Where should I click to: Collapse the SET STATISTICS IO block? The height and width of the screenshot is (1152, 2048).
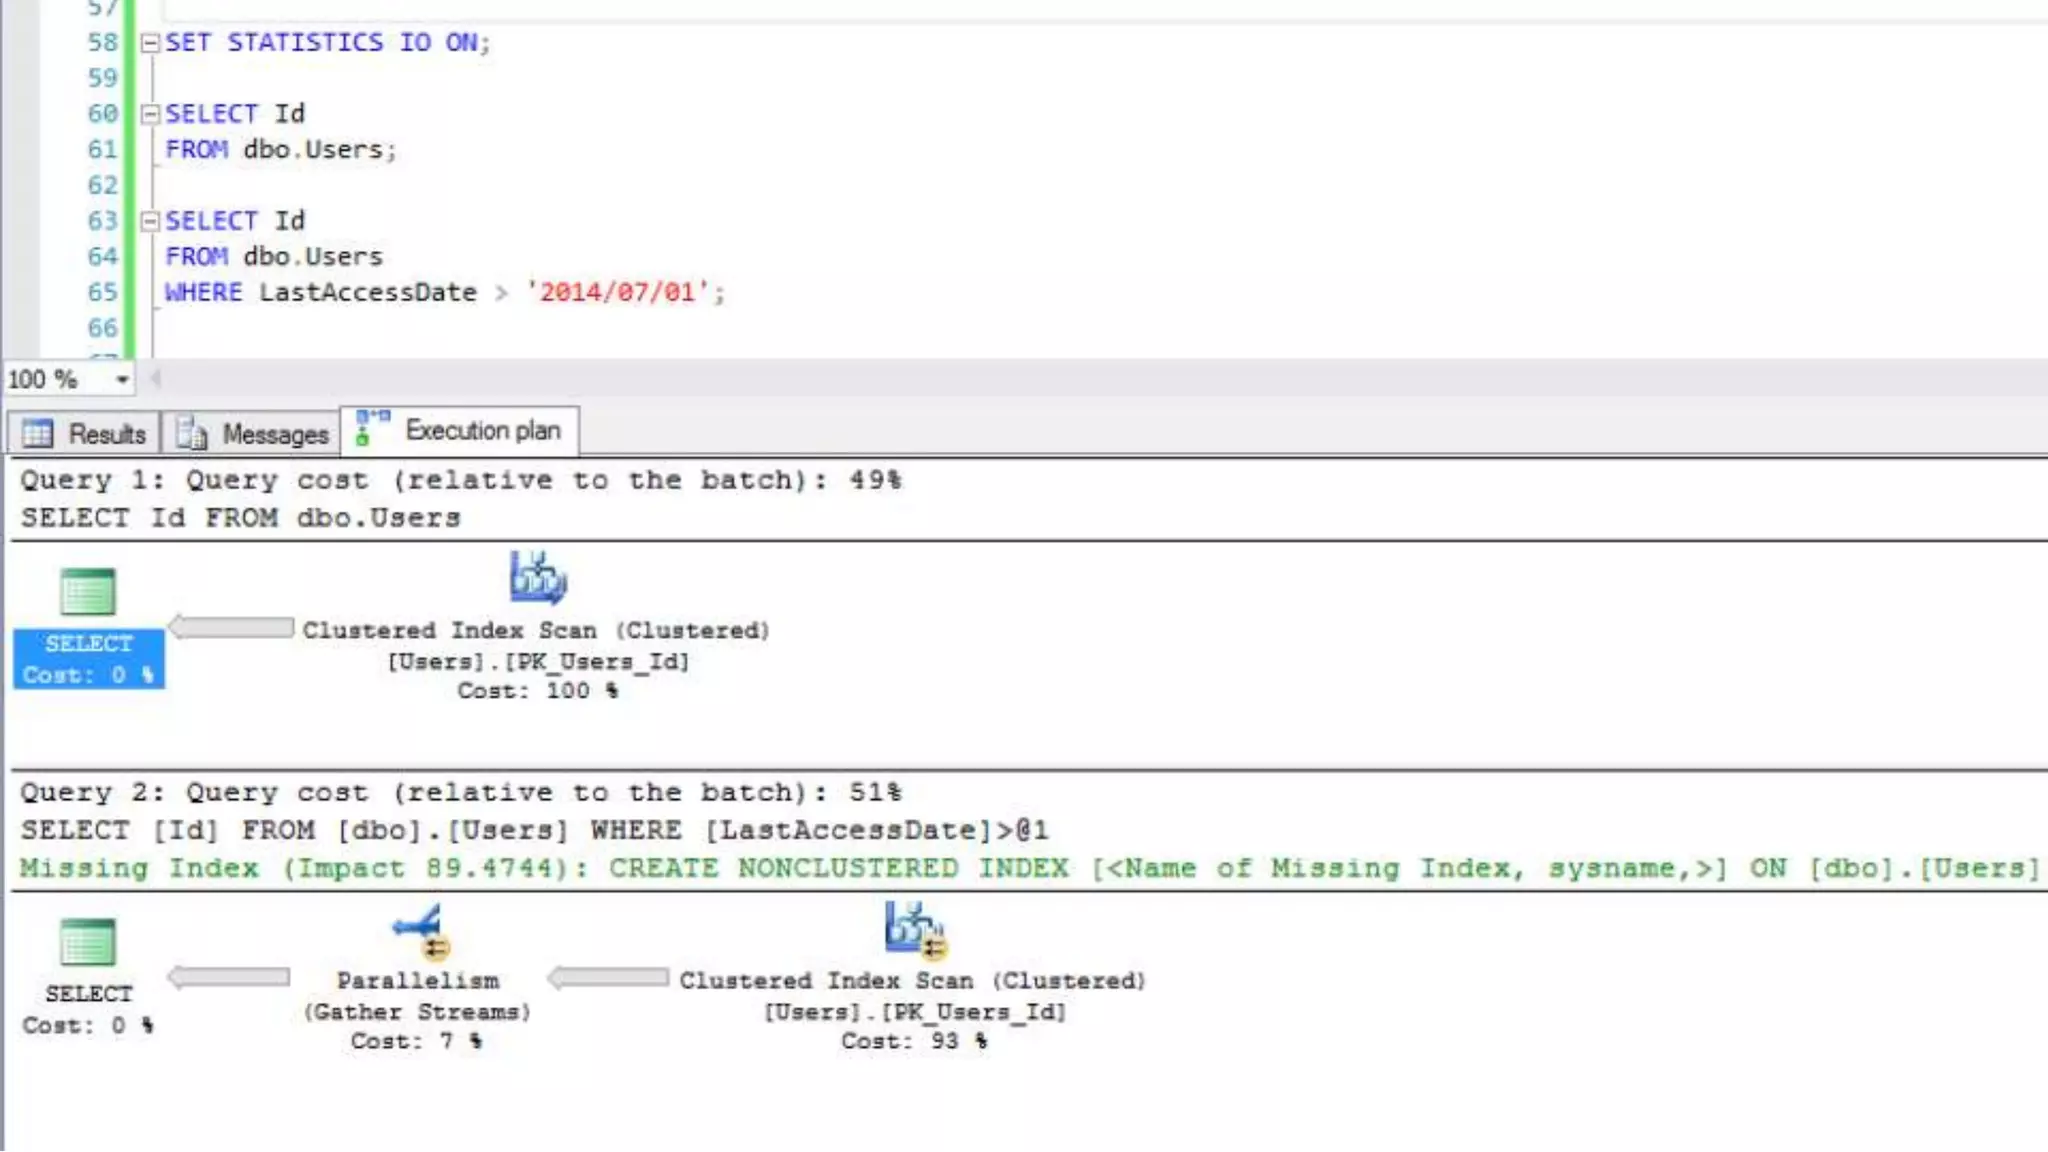tap(150, 43)
